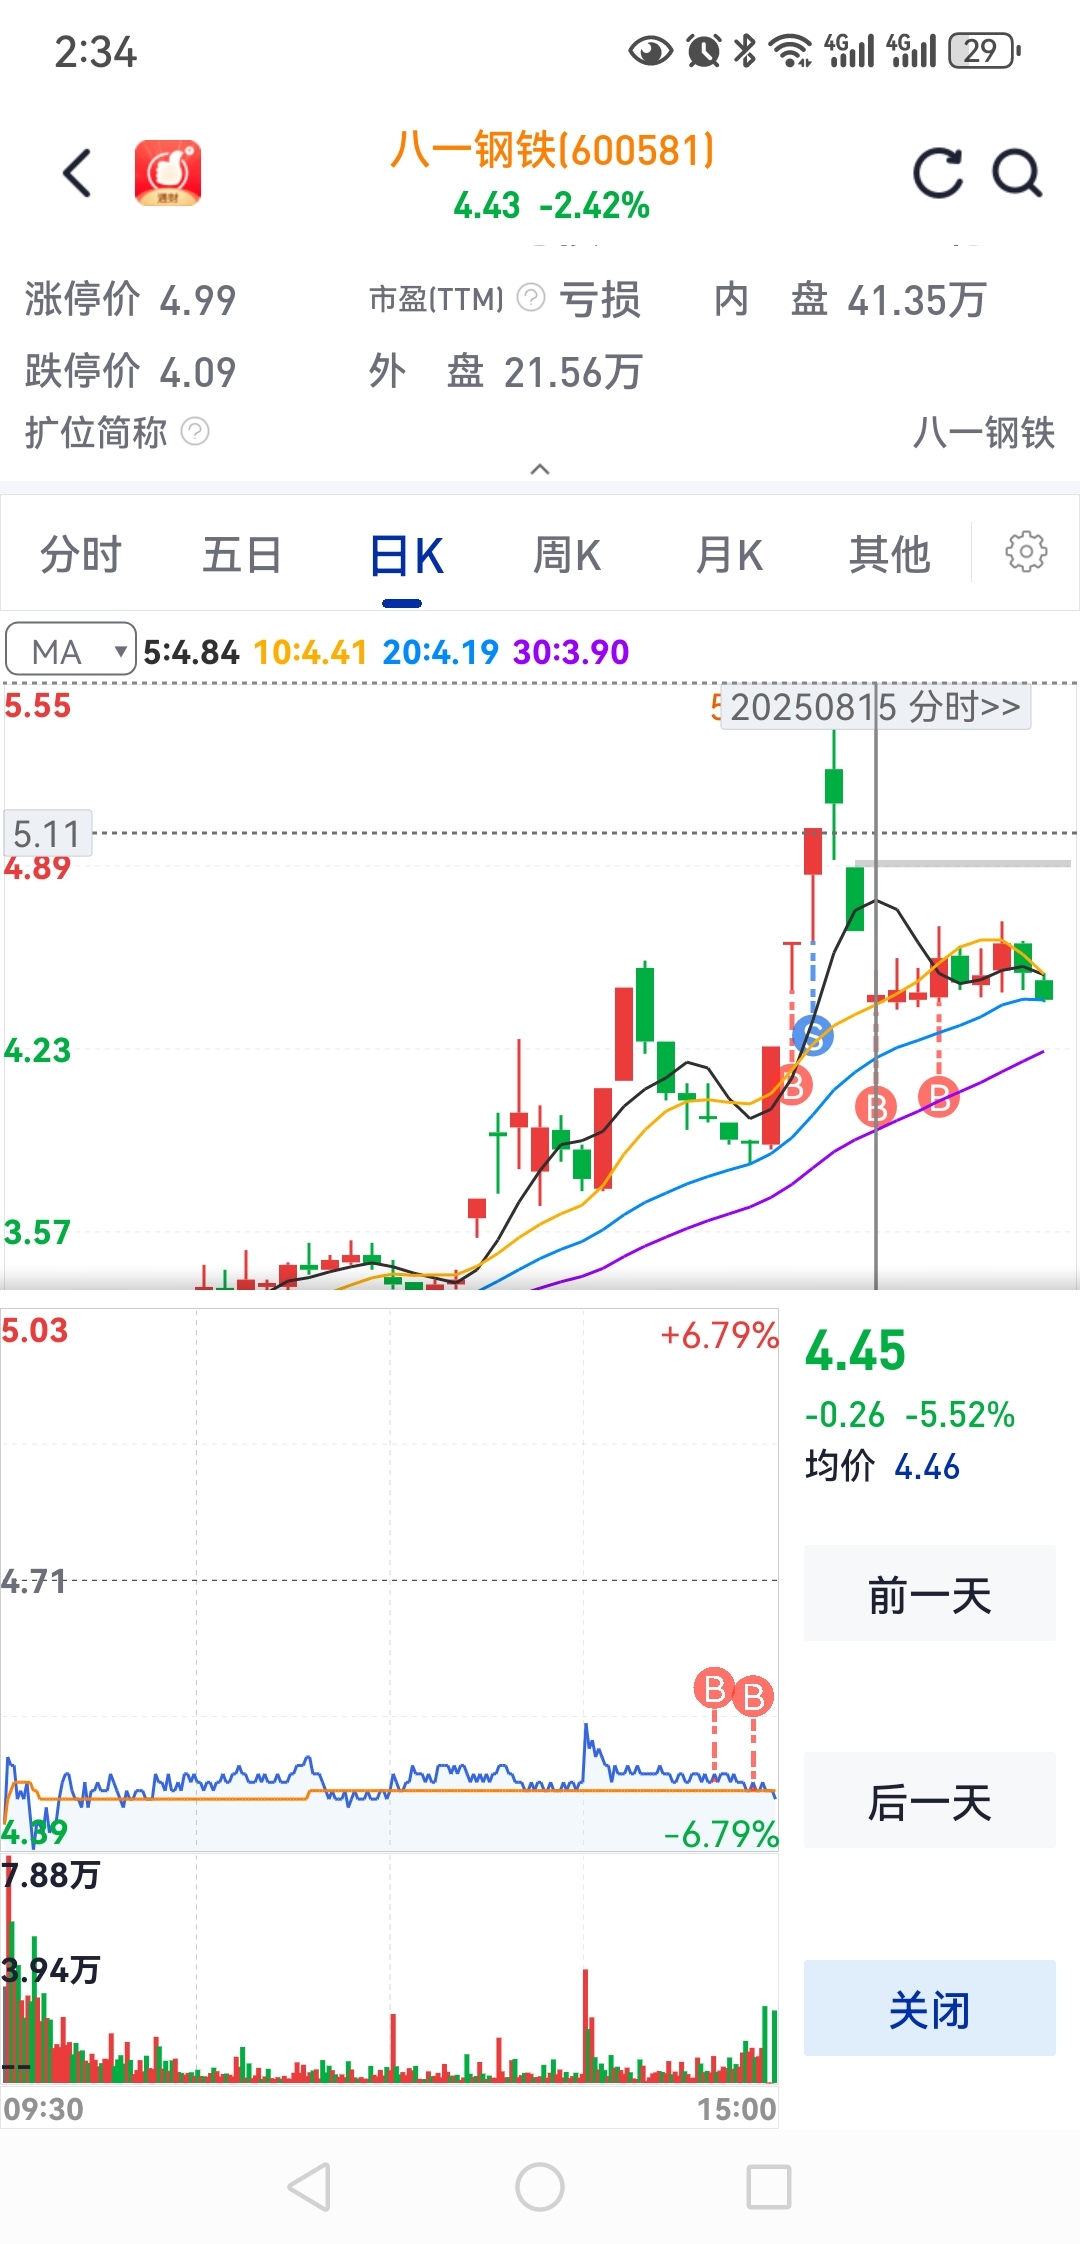Tap help icon beside 扩位简称
Viewport: 1080px width, 2244px height.
195,432
